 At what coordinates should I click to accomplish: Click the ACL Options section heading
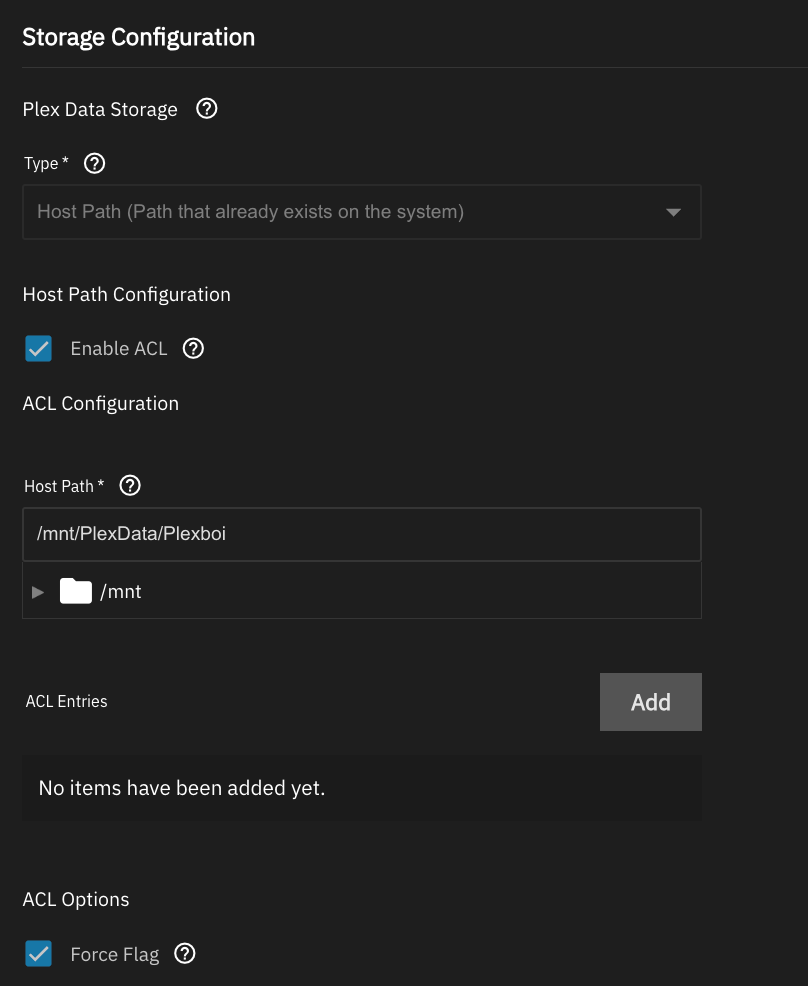(76, 899)
